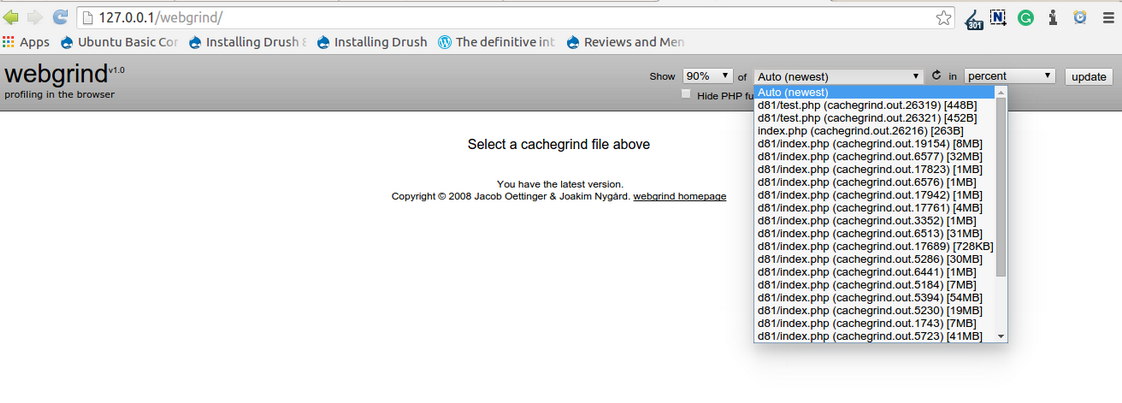The image size is (1122, 403).
Task: Click the Grammarly extension icon
Action: coord(1025,17)
